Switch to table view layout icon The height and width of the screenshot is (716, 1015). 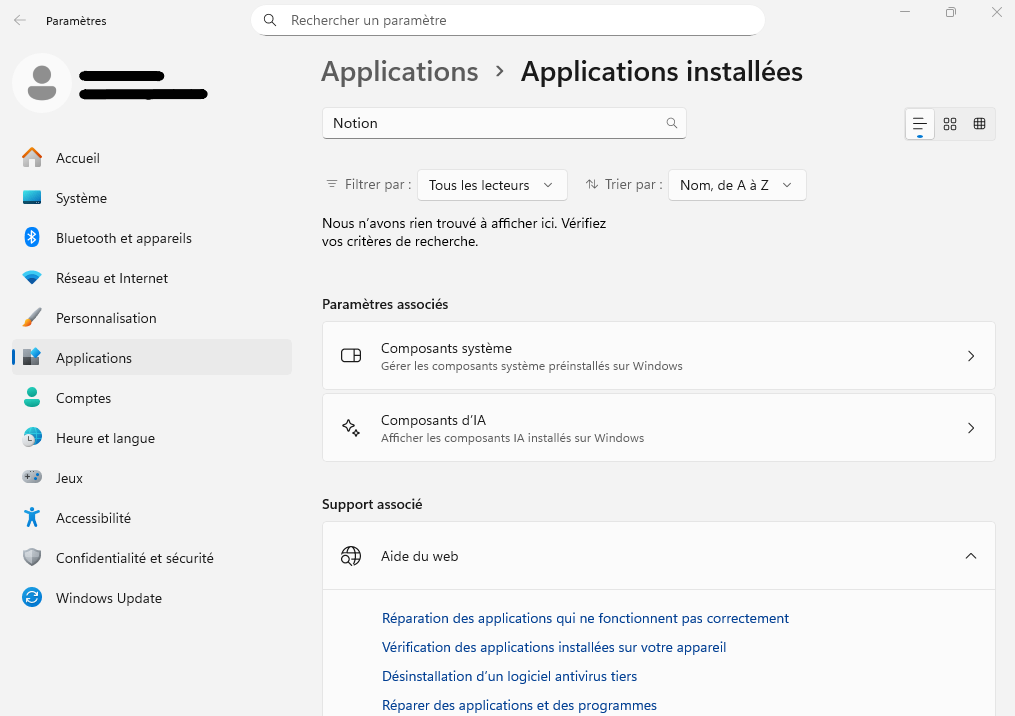click(979, 124)
